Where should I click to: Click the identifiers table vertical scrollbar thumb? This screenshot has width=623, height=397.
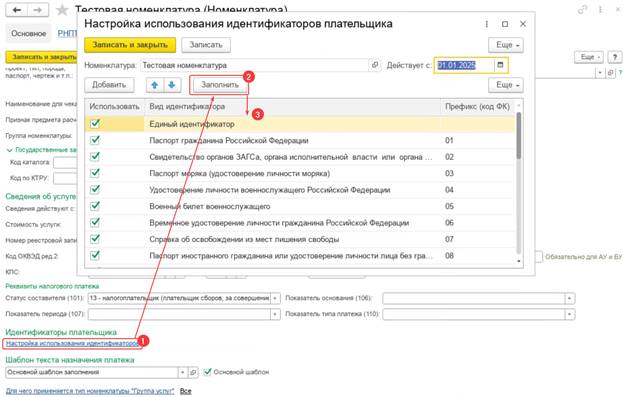coord(519,135)
